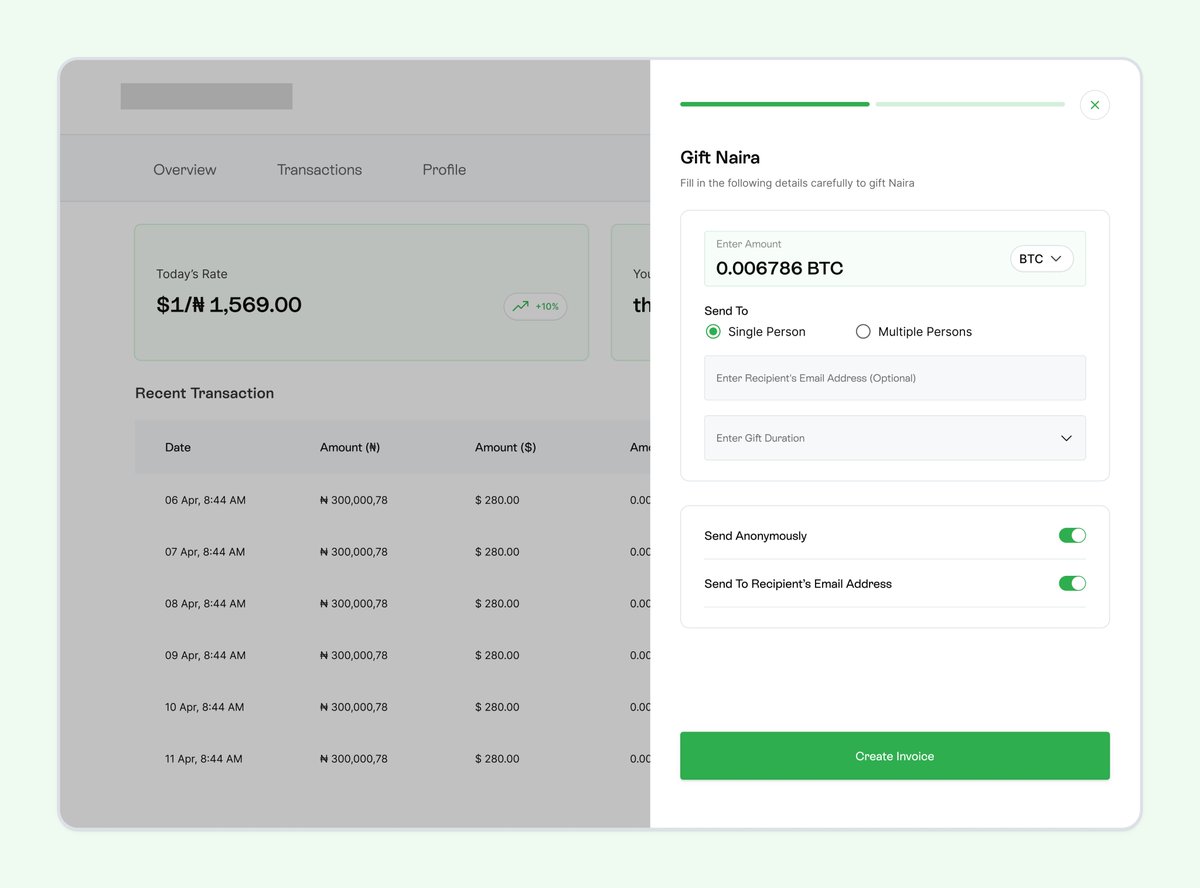Click the Today's Rate card
The width and height of the screenshot is (1200, 888).
point(362,292)
